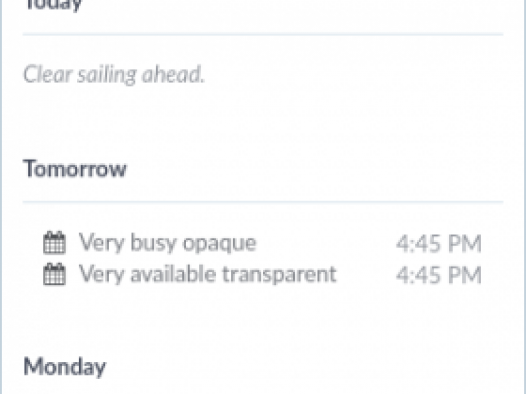Click divider line under Tomorrow heading
526x394 pixels.
coord(263,202)
